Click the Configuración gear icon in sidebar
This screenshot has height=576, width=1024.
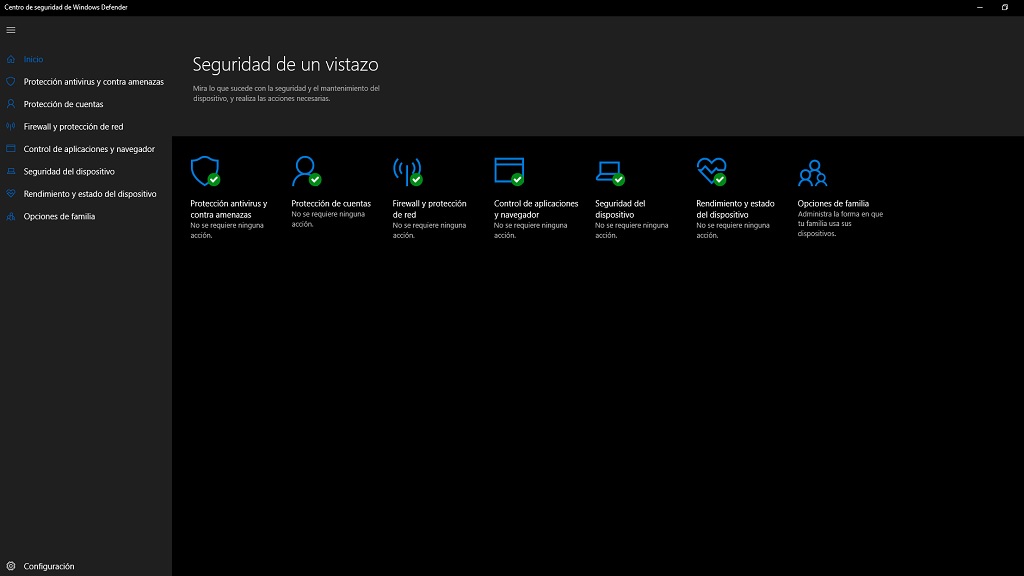coord(11,566)
